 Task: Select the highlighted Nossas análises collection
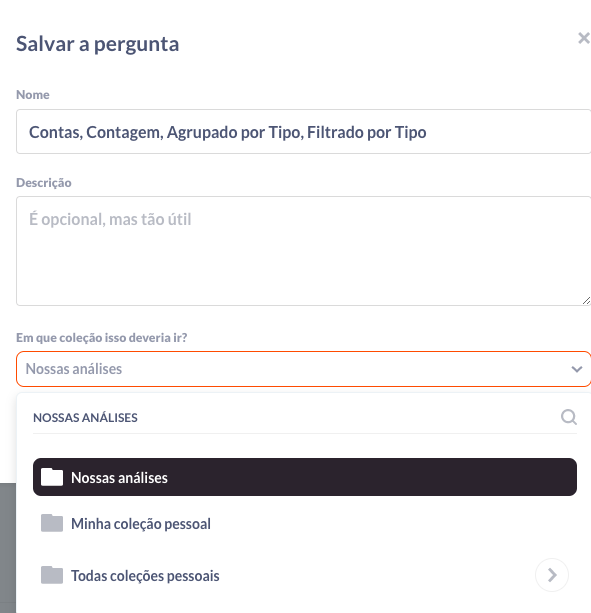(305, 477)
